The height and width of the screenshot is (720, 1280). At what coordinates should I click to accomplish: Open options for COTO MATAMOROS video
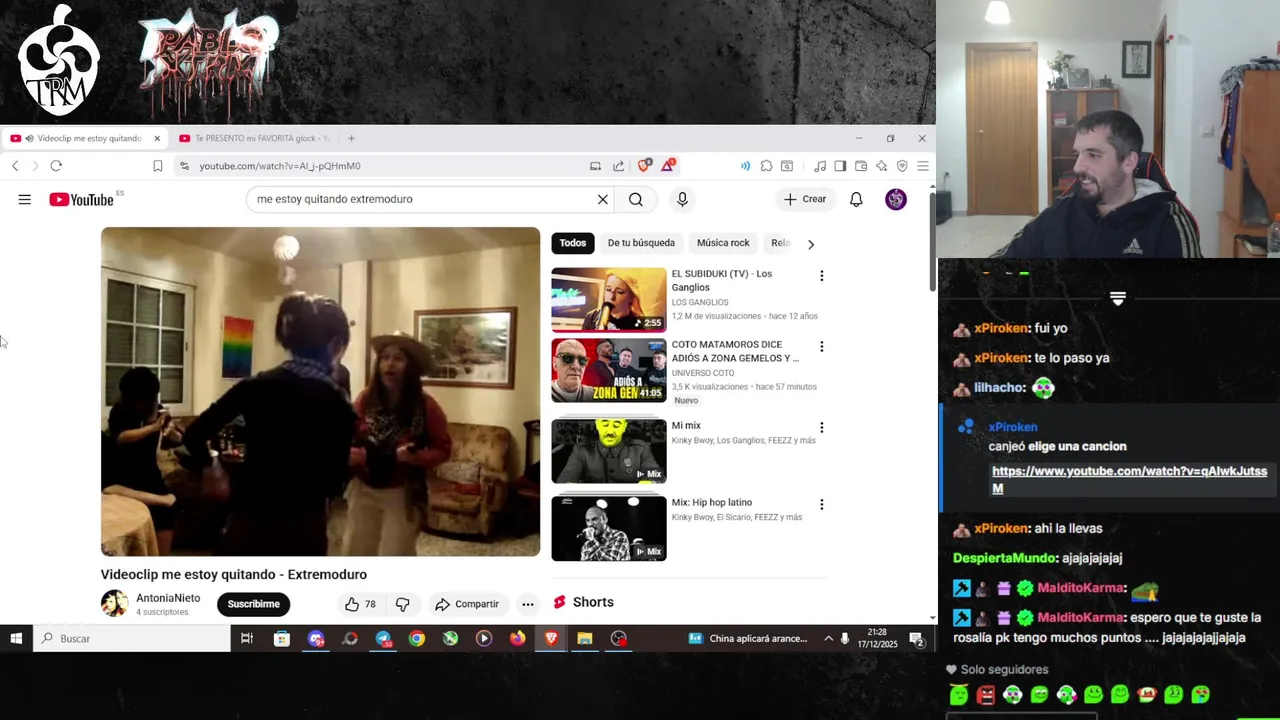point(822,347)
